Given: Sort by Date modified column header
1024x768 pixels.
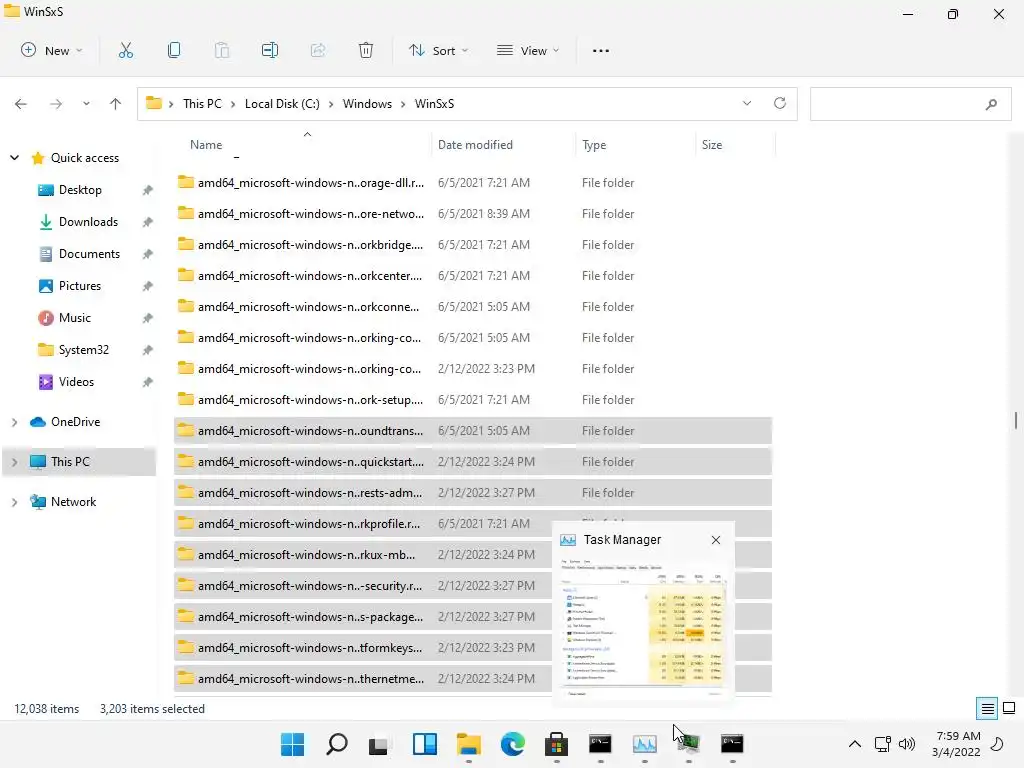Looking at the screenshot, I should coord(475,144).
